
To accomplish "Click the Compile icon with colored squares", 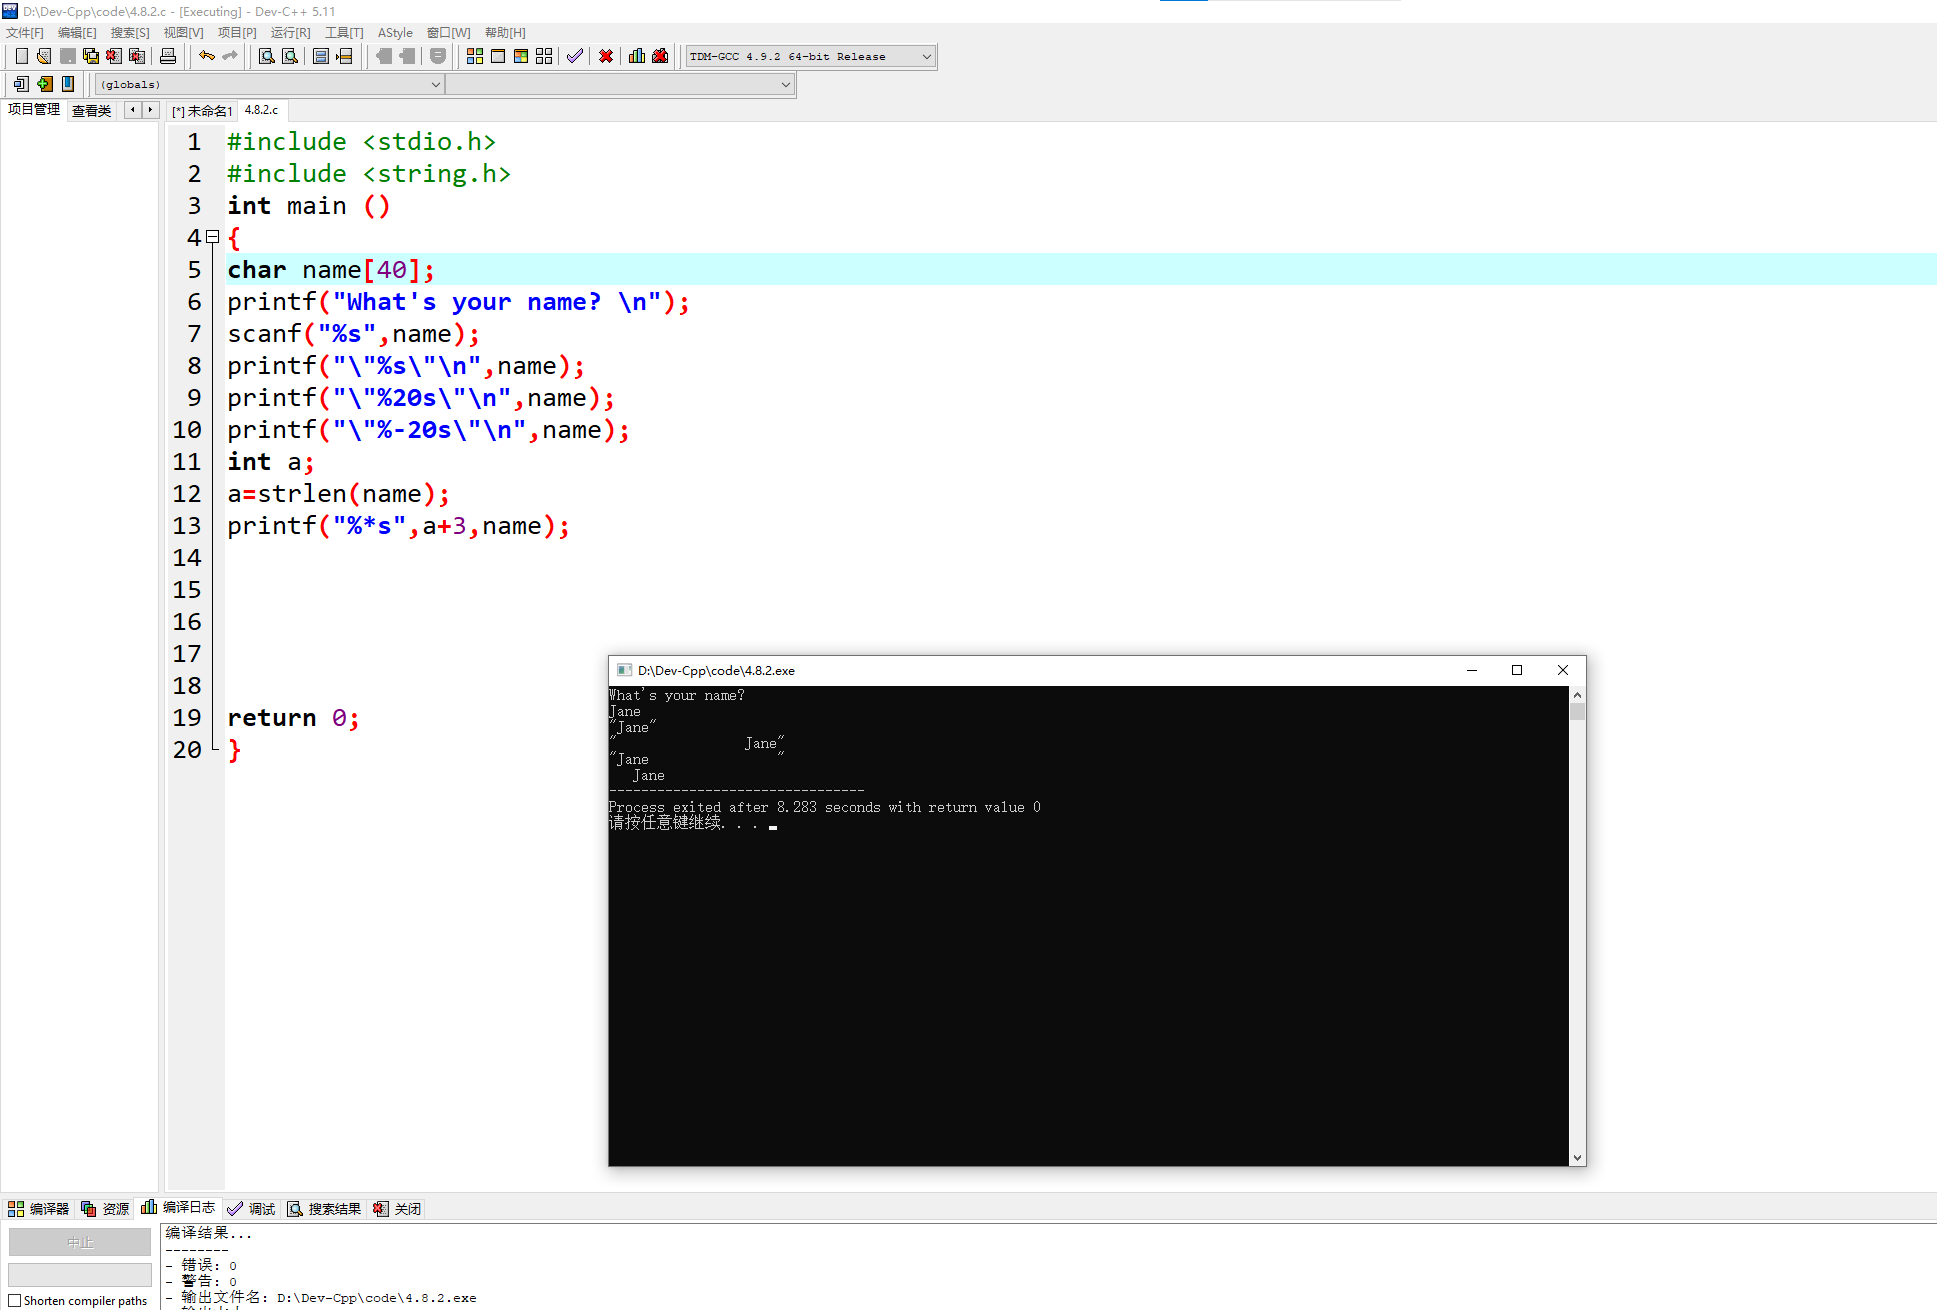I will pos(475,56).
